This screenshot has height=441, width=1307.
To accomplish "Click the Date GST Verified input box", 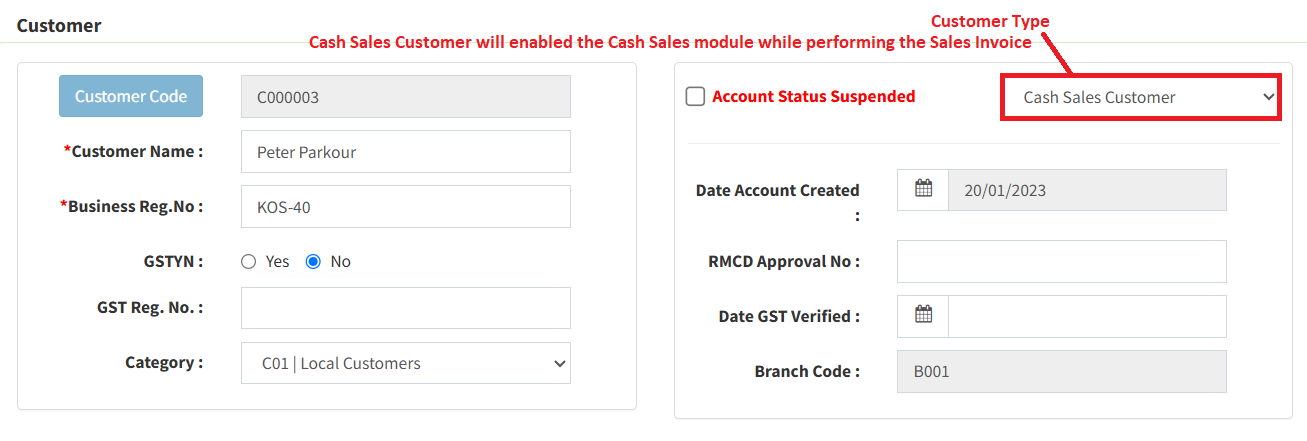I will click(x=1086, y=316).
